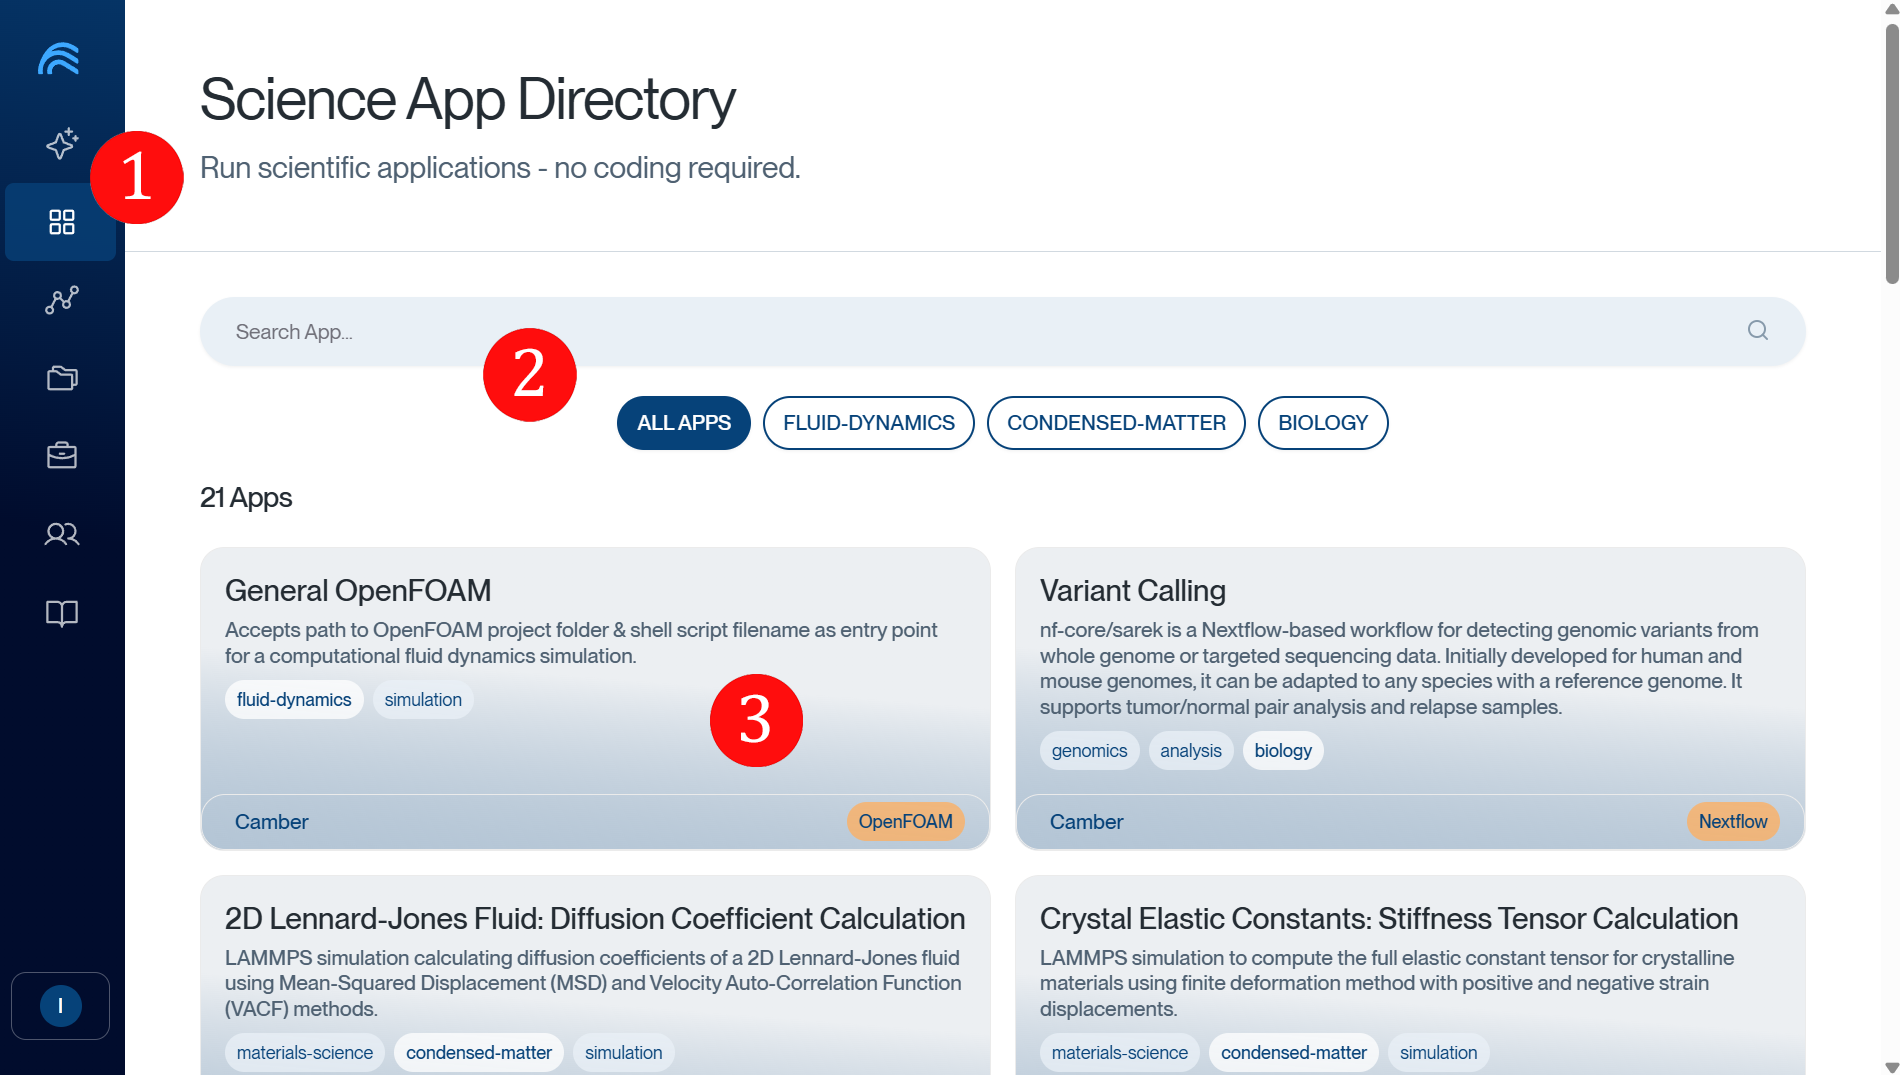
Task: Filter by CONDENSED-MATTER category
Action: click(x=1115, y=423)
